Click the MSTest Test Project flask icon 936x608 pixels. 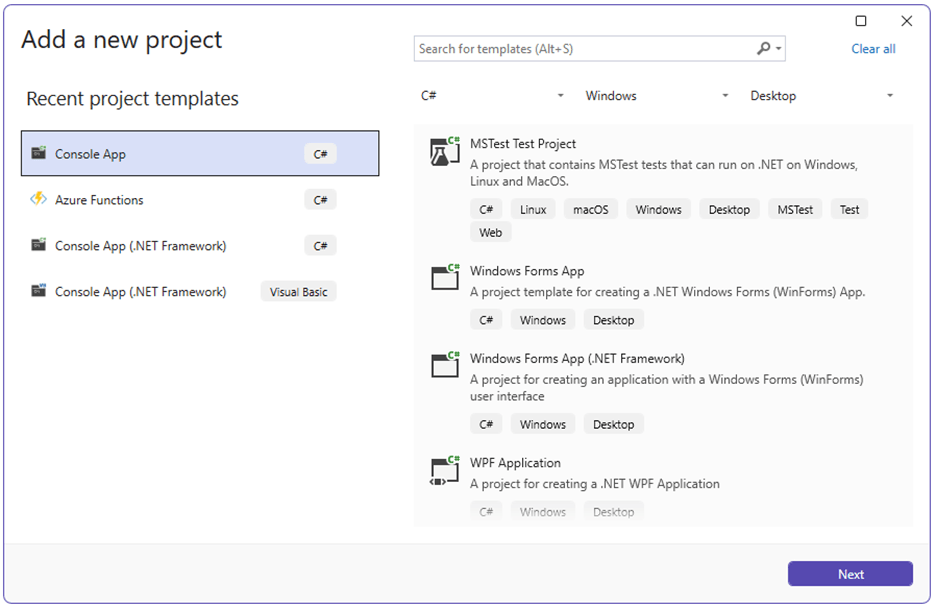(x=443, y=151)
